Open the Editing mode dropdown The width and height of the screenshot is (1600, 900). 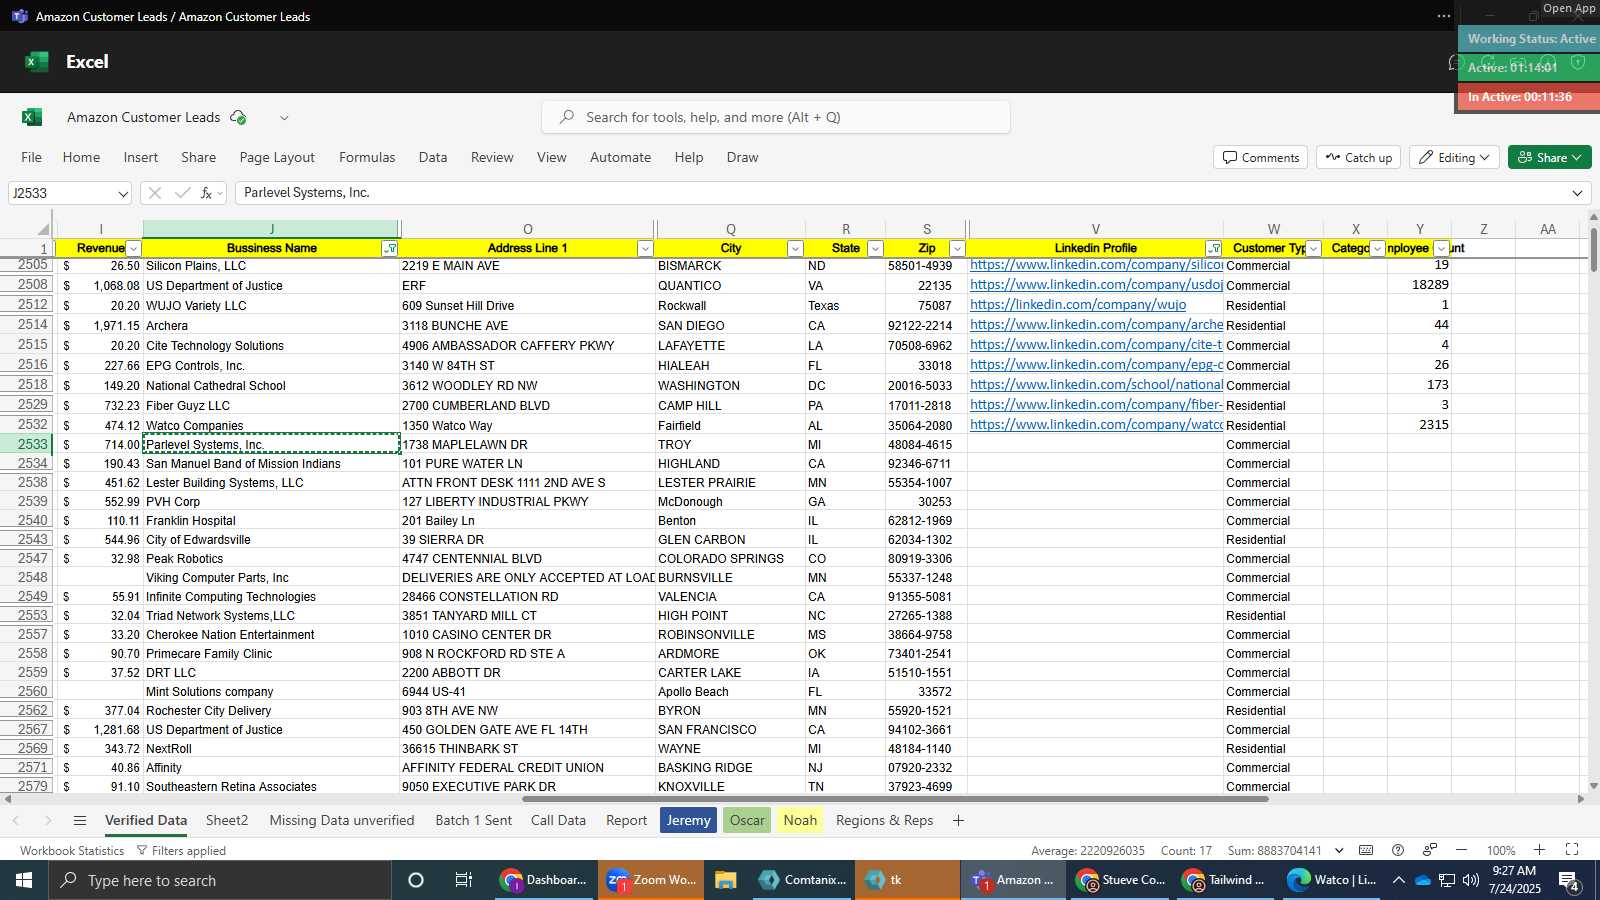[1455, 157]
